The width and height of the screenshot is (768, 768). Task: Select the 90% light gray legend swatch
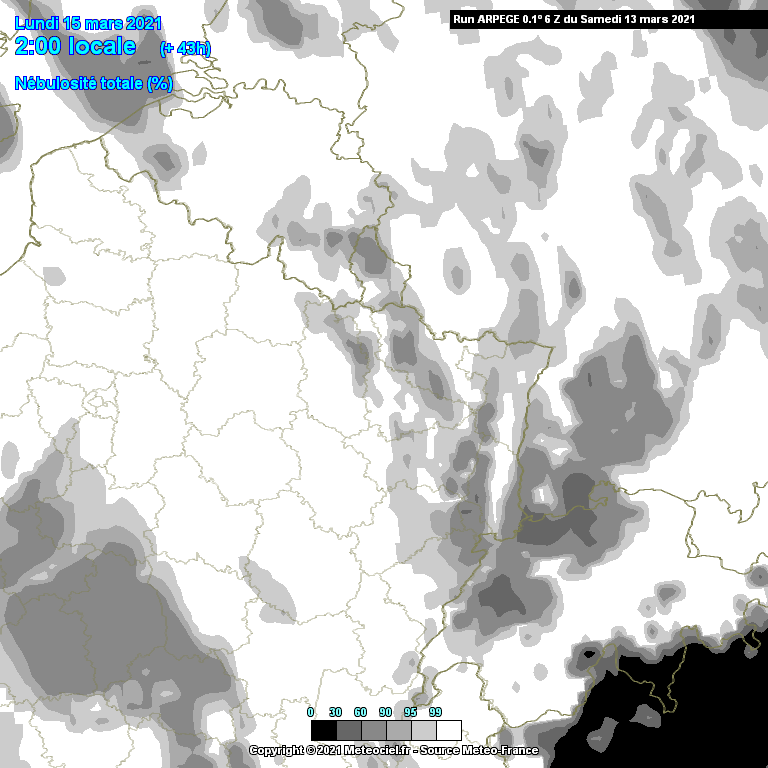(x=398, y=730)
